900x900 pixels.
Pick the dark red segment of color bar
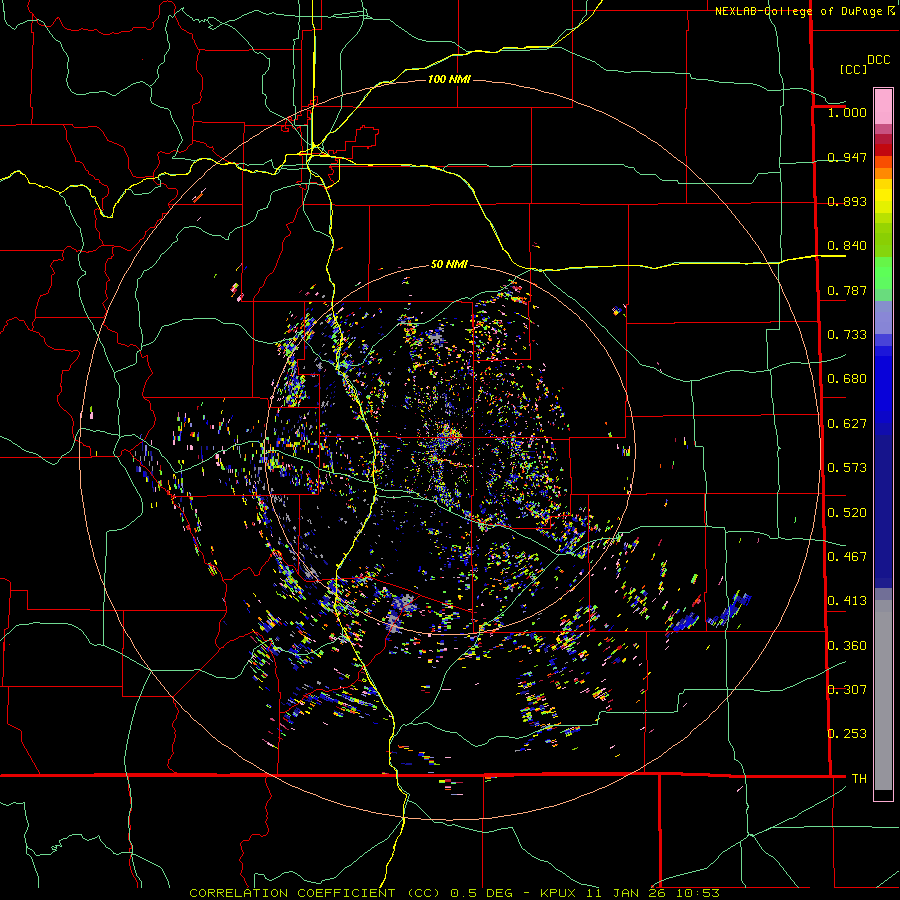(883, 149)
